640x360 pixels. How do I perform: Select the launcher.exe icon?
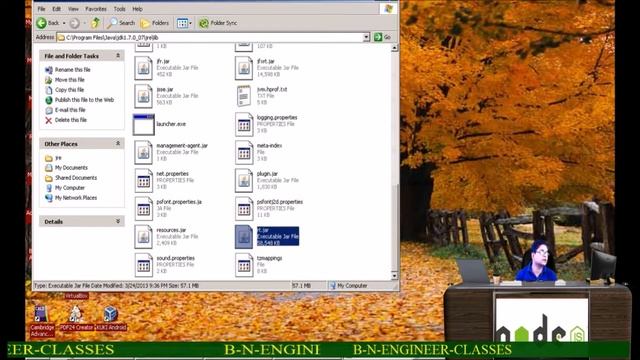click(x=143, y=124)
